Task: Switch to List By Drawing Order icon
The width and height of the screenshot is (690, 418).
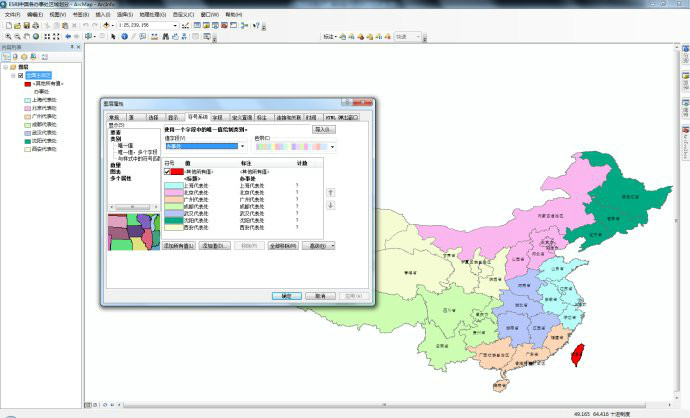Action: point(6,57)
